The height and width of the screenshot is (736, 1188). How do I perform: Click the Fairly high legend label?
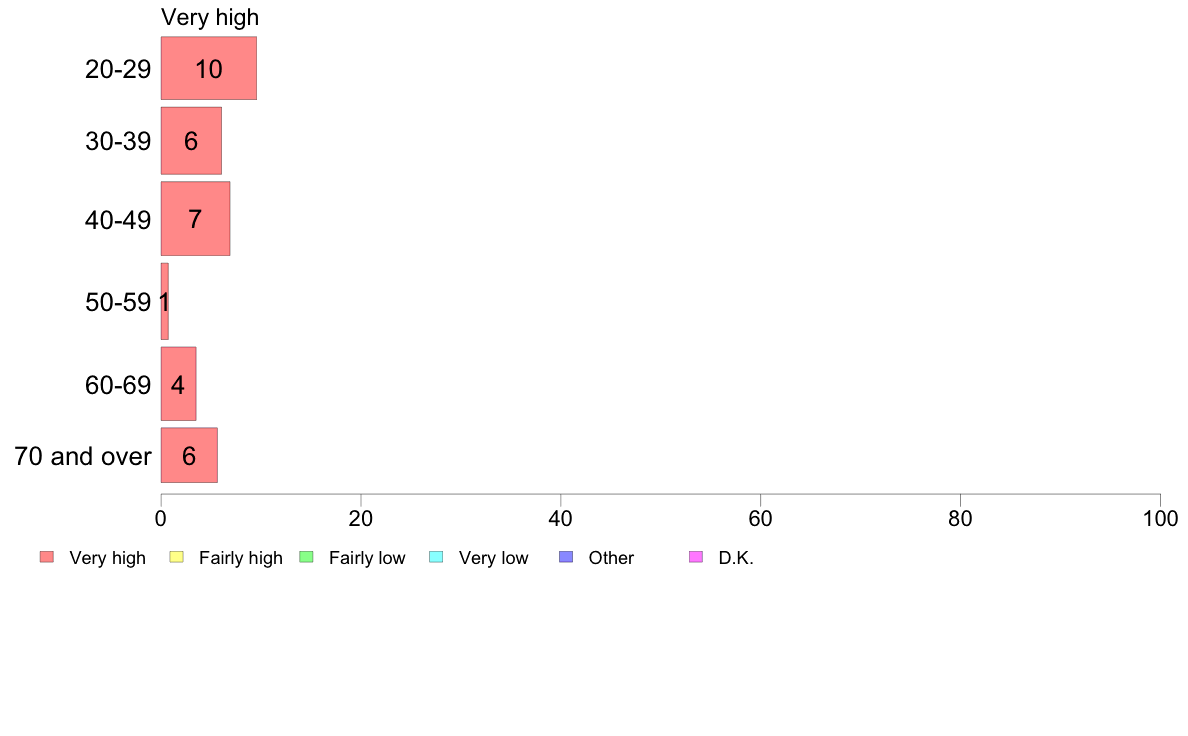point(241,558)
